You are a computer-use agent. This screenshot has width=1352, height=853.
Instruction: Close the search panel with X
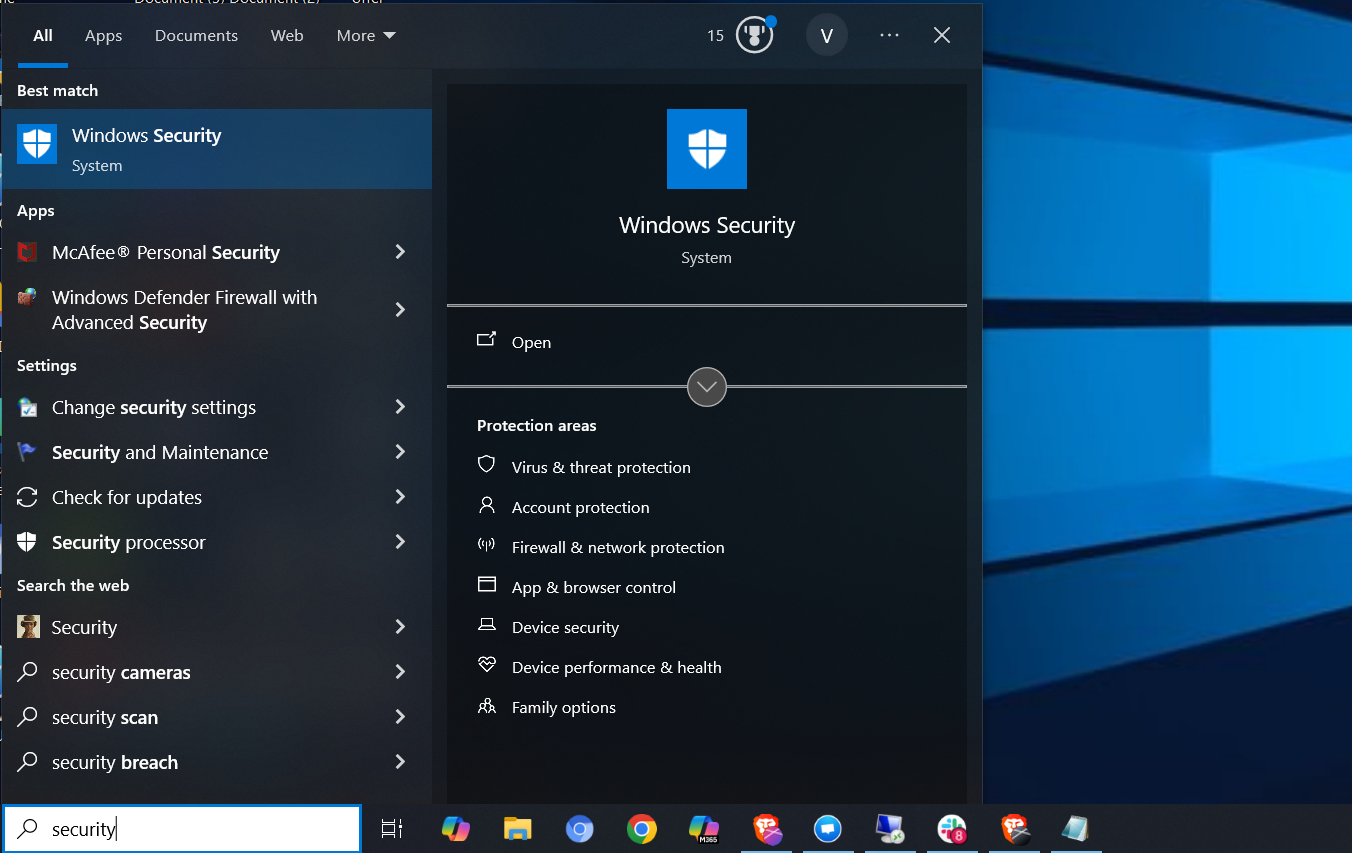[942, 35]
